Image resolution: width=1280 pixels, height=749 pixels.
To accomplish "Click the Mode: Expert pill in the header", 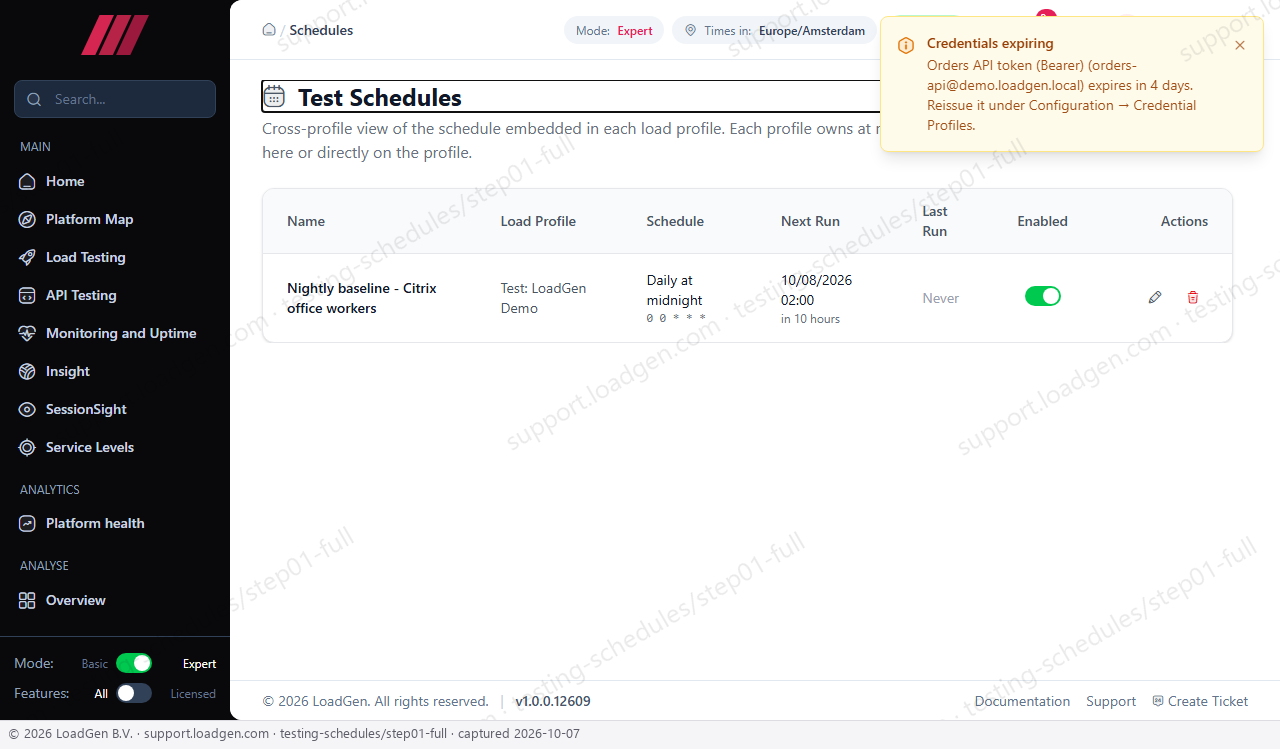I will pyautogui.click(x=614, y=31).
